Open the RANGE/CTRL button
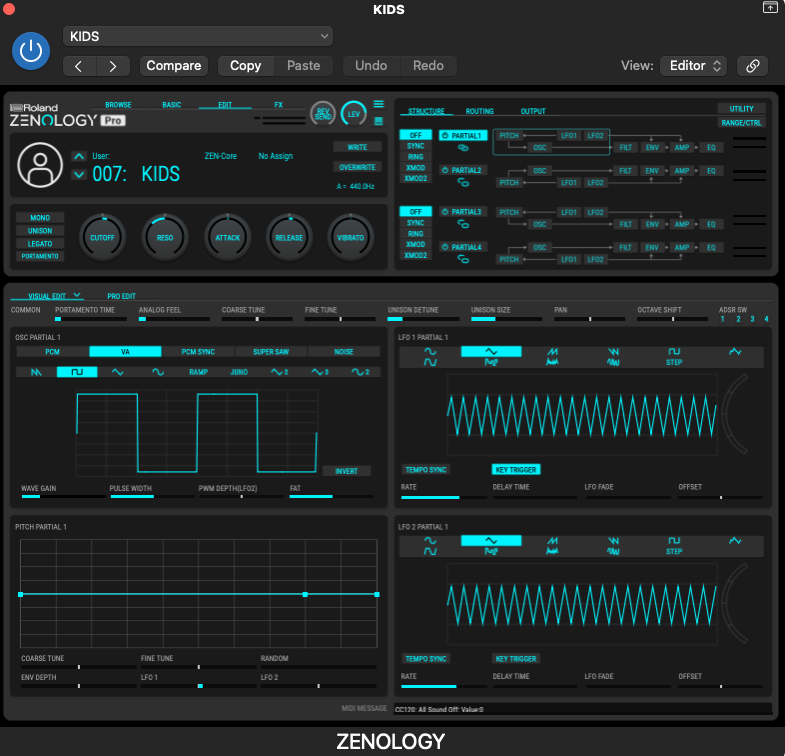This screenshot has height=756, width=785. click(x=741, y=123)
